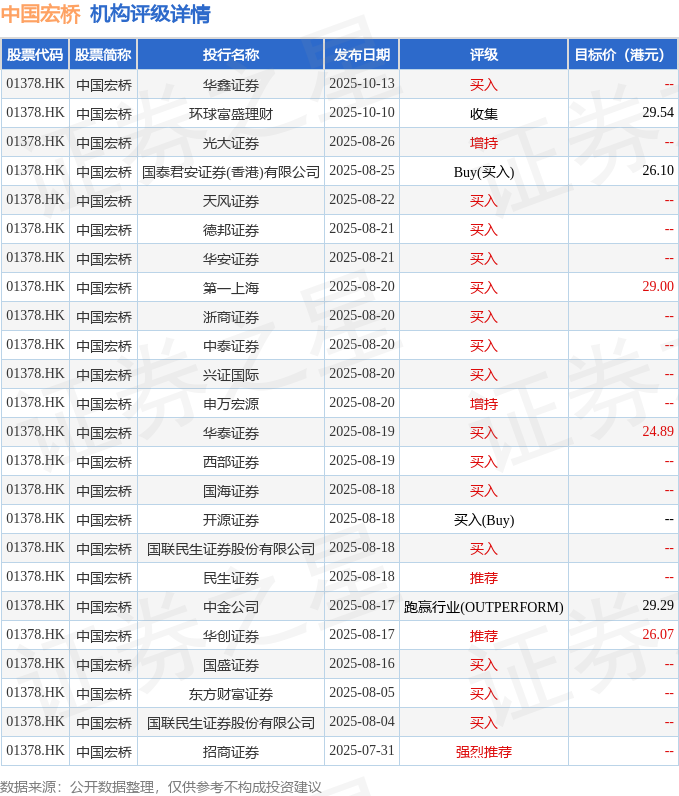679x796 pixels.
Task: Click the date 2025-08-22
Action: (362, 199)
